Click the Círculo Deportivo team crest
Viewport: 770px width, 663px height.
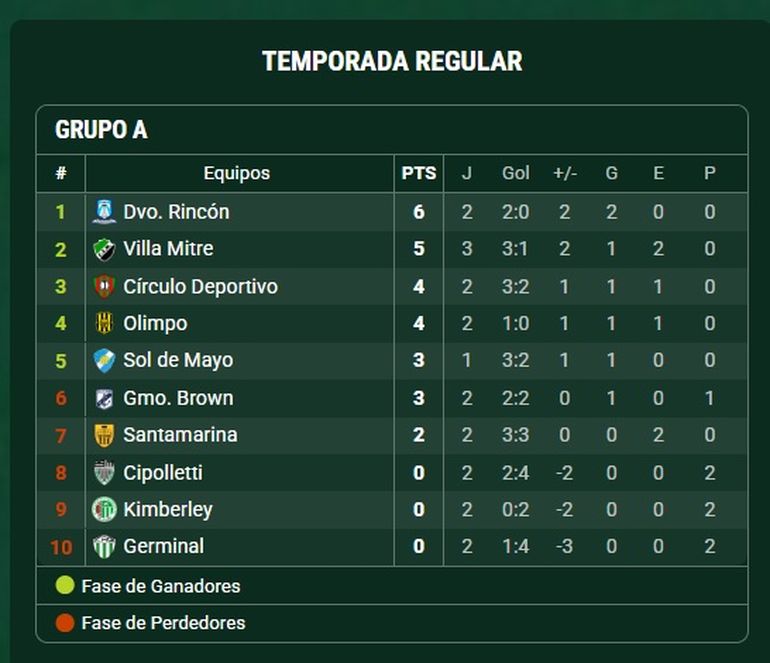[104, 286]
